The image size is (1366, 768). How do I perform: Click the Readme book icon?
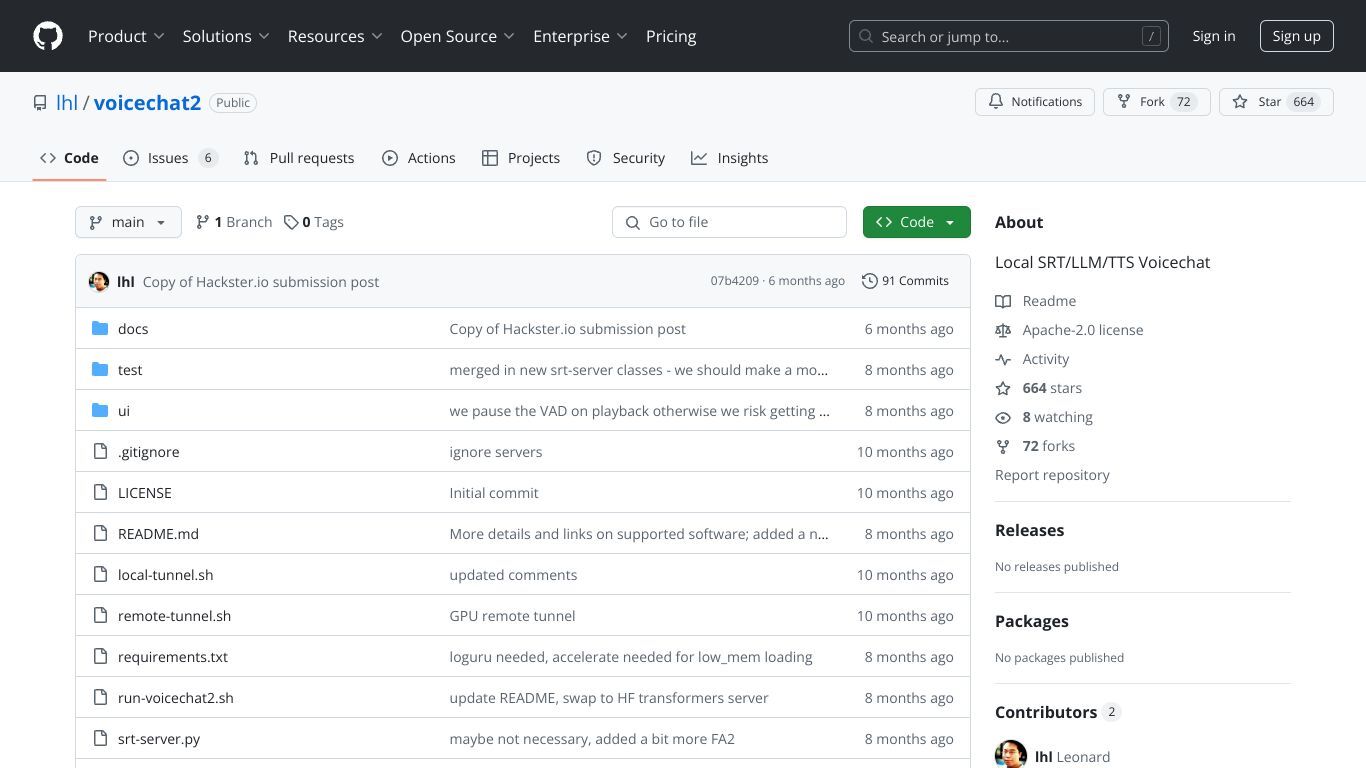coord(1003,301)
